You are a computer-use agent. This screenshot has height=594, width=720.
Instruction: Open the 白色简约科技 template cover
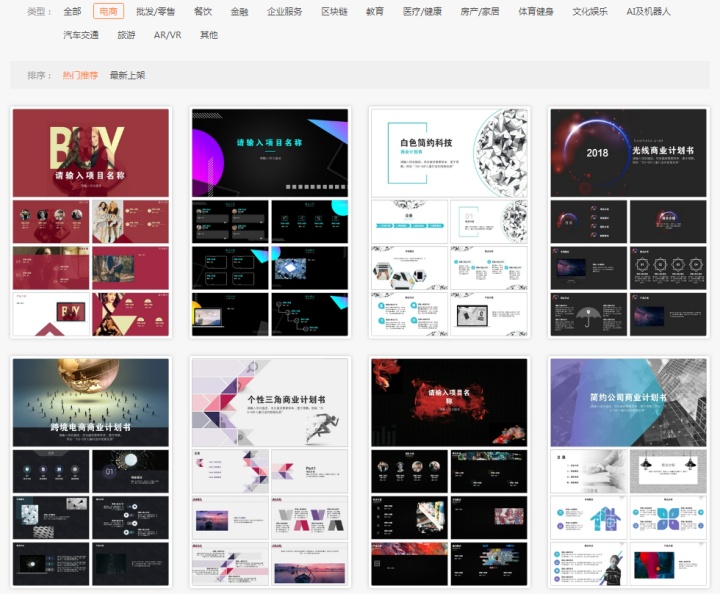click(449, 153)
